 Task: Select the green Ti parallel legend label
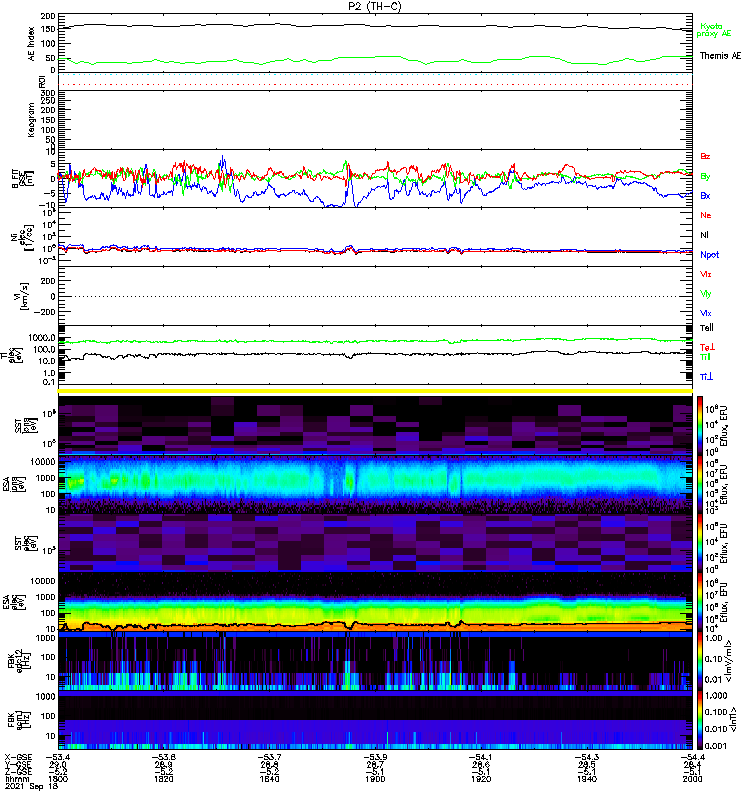click(705, 357)
